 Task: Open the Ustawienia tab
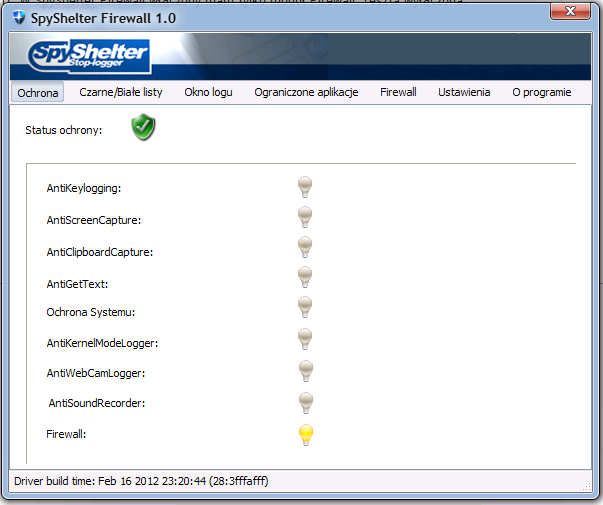[x=464, y=92]
